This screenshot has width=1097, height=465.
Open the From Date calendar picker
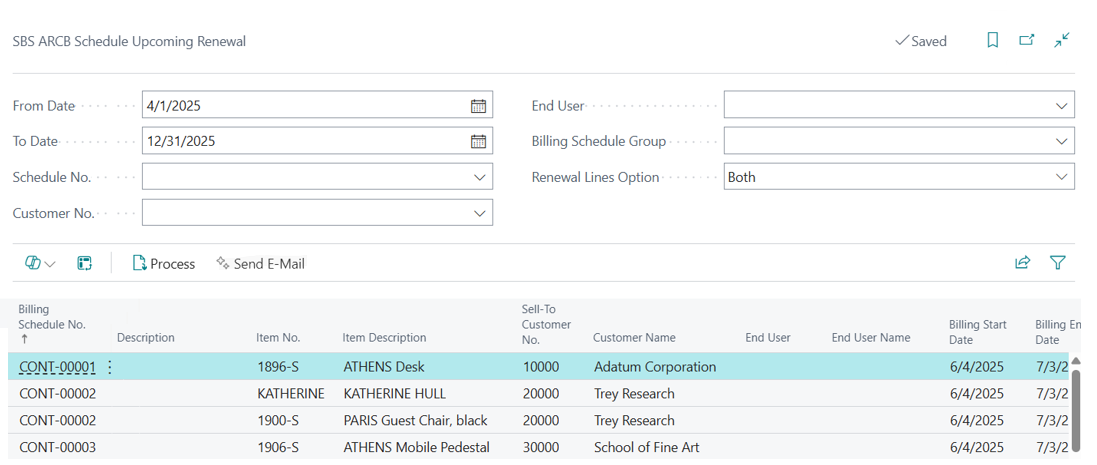click(478, 105)
